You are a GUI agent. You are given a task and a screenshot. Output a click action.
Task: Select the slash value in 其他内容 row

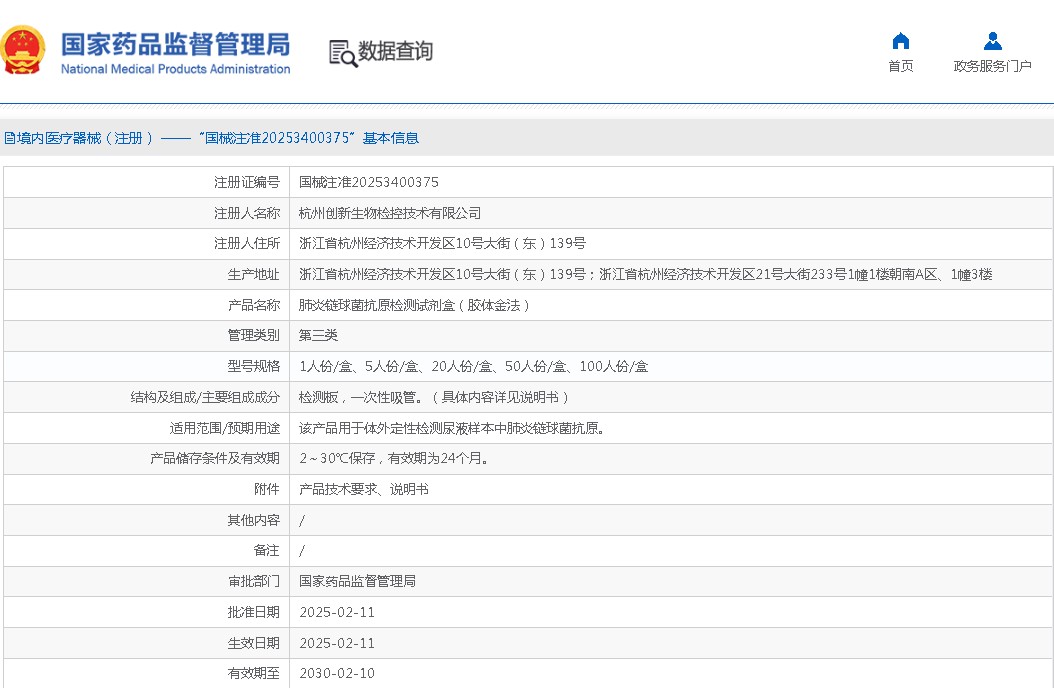302,520
